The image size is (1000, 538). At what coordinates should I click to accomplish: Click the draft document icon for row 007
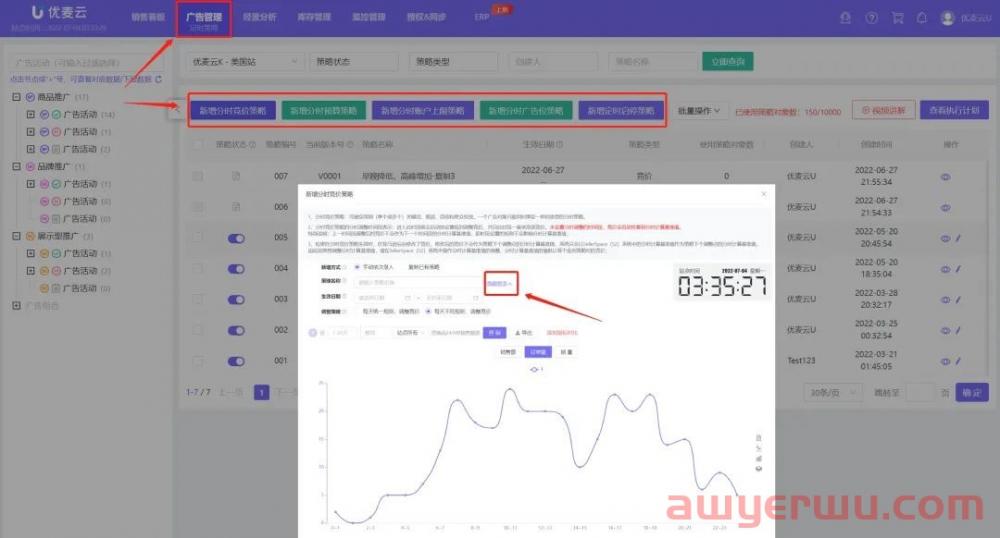tap(236, 176)
